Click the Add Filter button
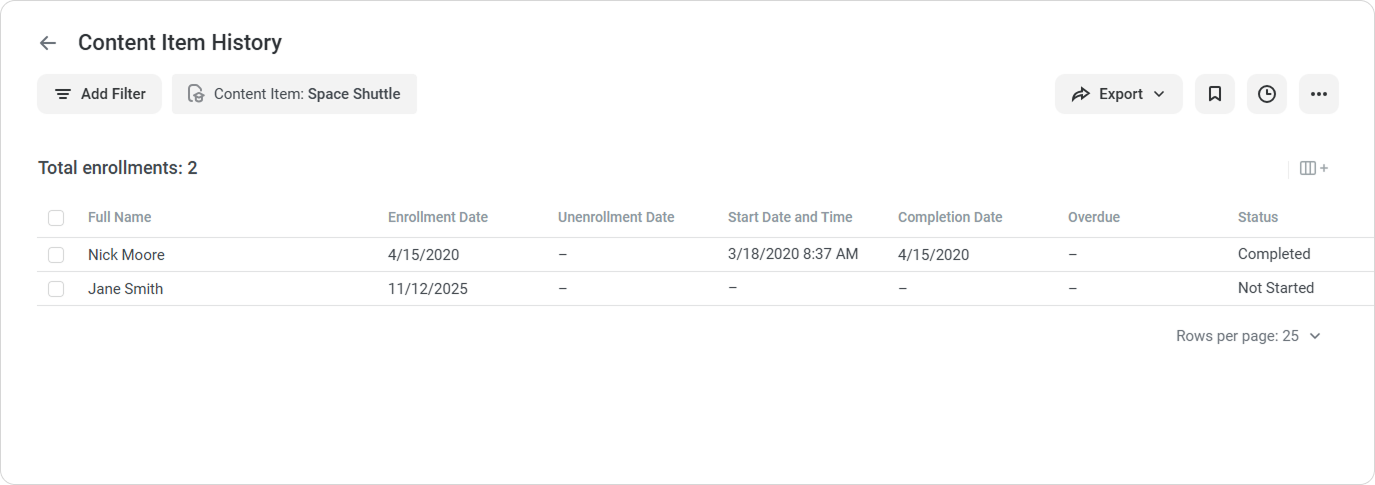 coord(99,94)
